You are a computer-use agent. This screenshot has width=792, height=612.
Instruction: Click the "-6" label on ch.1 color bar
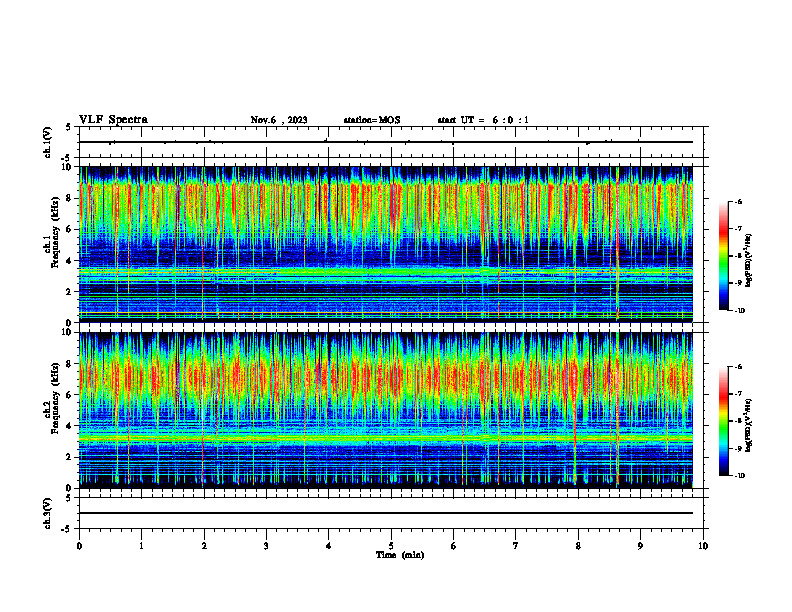click(x=738, y=201)
